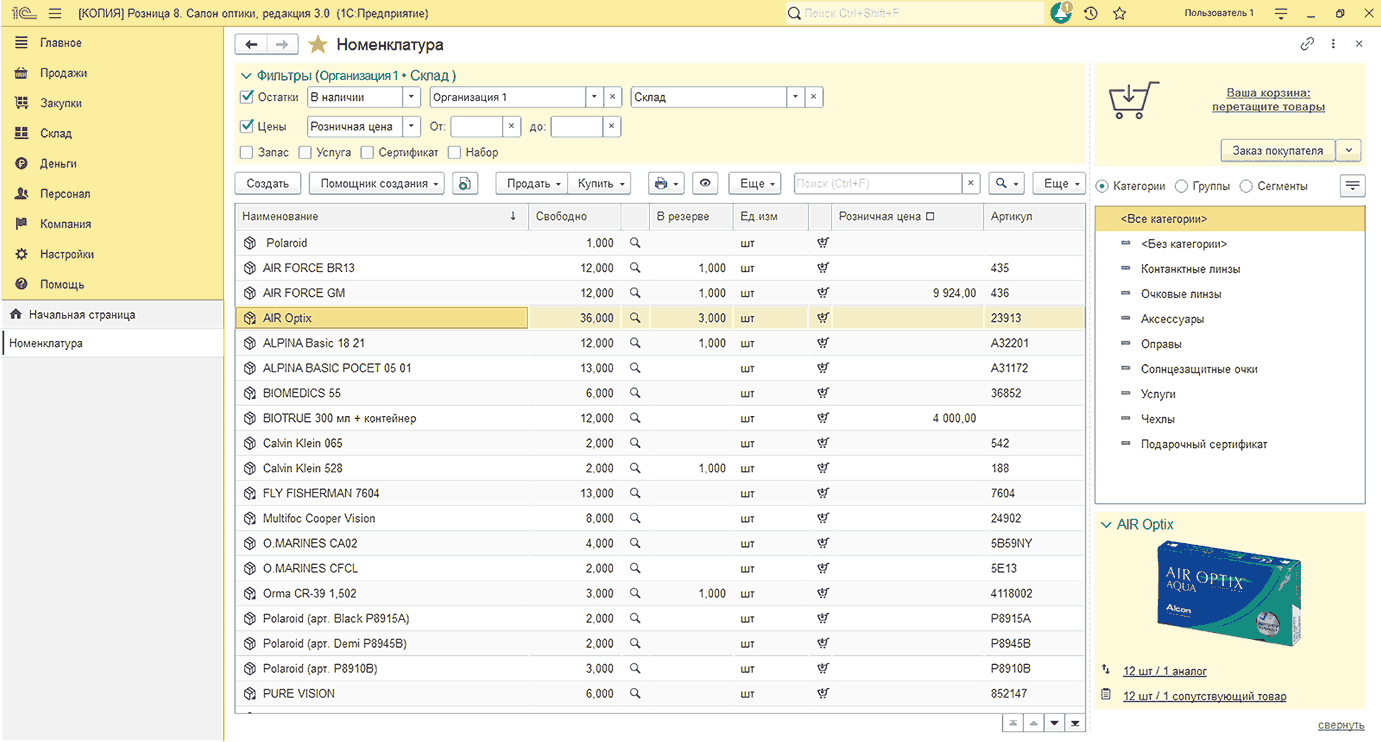Open the 12 шт / 1 аналог link
The width and height of the screenshot is (1381, 742).
point(1165,671)
